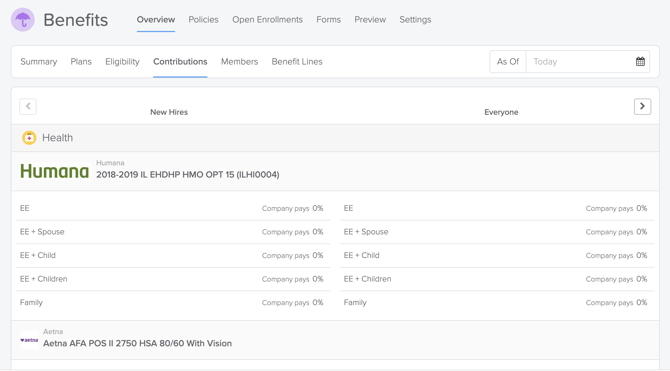Click the As Of date field showing Today

click(x=588, y=62)
